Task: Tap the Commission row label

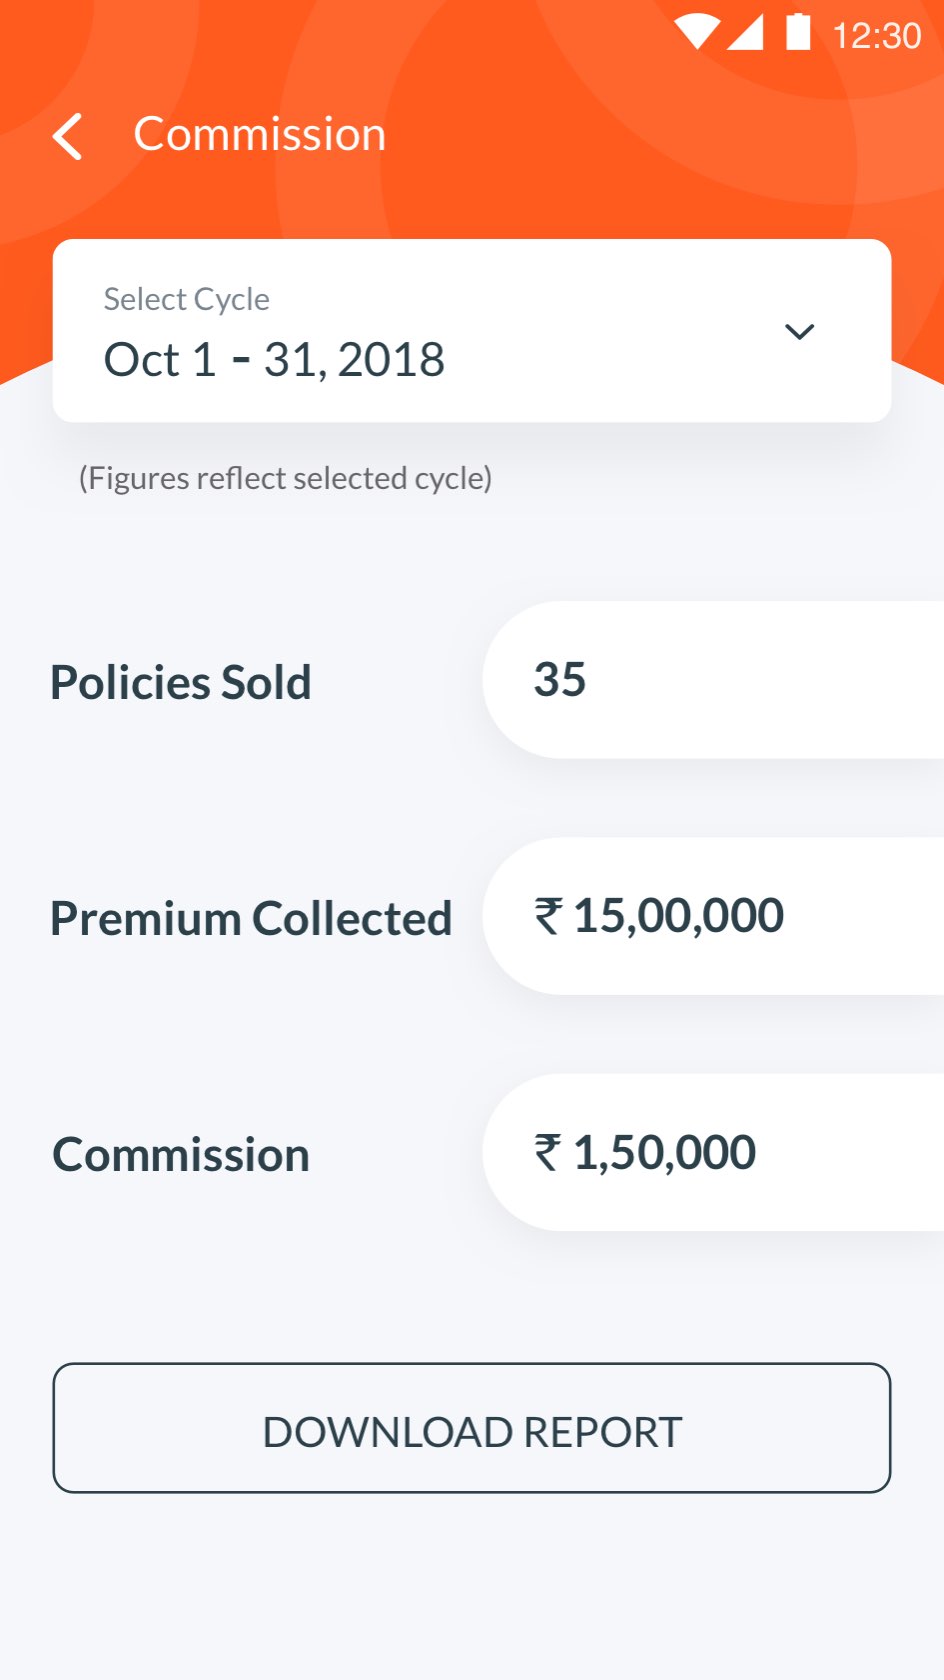Action: (181, 1155)
